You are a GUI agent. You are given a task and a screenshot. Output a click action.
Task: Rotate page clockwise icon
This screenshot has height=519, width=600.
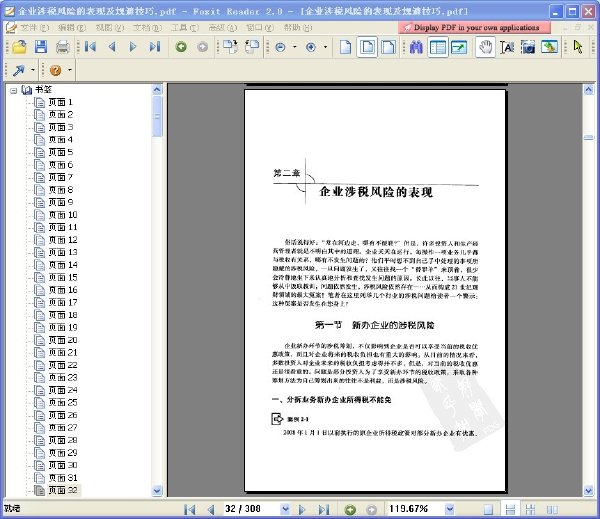click(x=230, y=47)
